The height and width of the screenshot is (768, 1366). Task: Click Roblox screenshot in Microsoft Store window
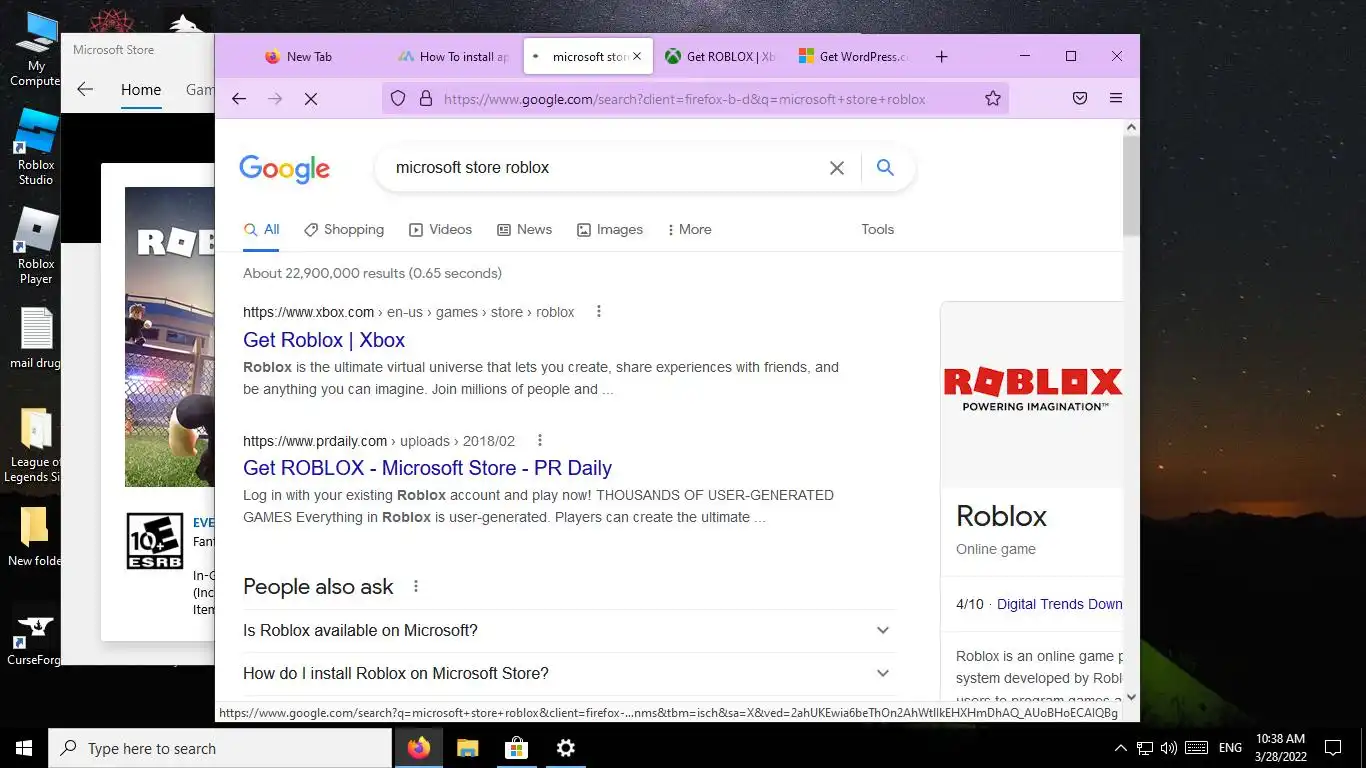[169, 337]
